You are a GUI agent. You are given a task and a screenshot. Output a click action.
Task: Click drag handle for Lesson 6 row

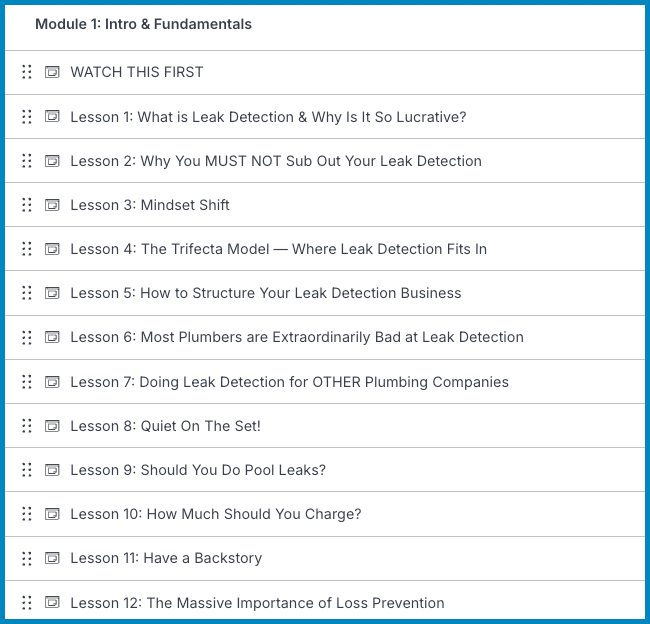click(27, 337)
